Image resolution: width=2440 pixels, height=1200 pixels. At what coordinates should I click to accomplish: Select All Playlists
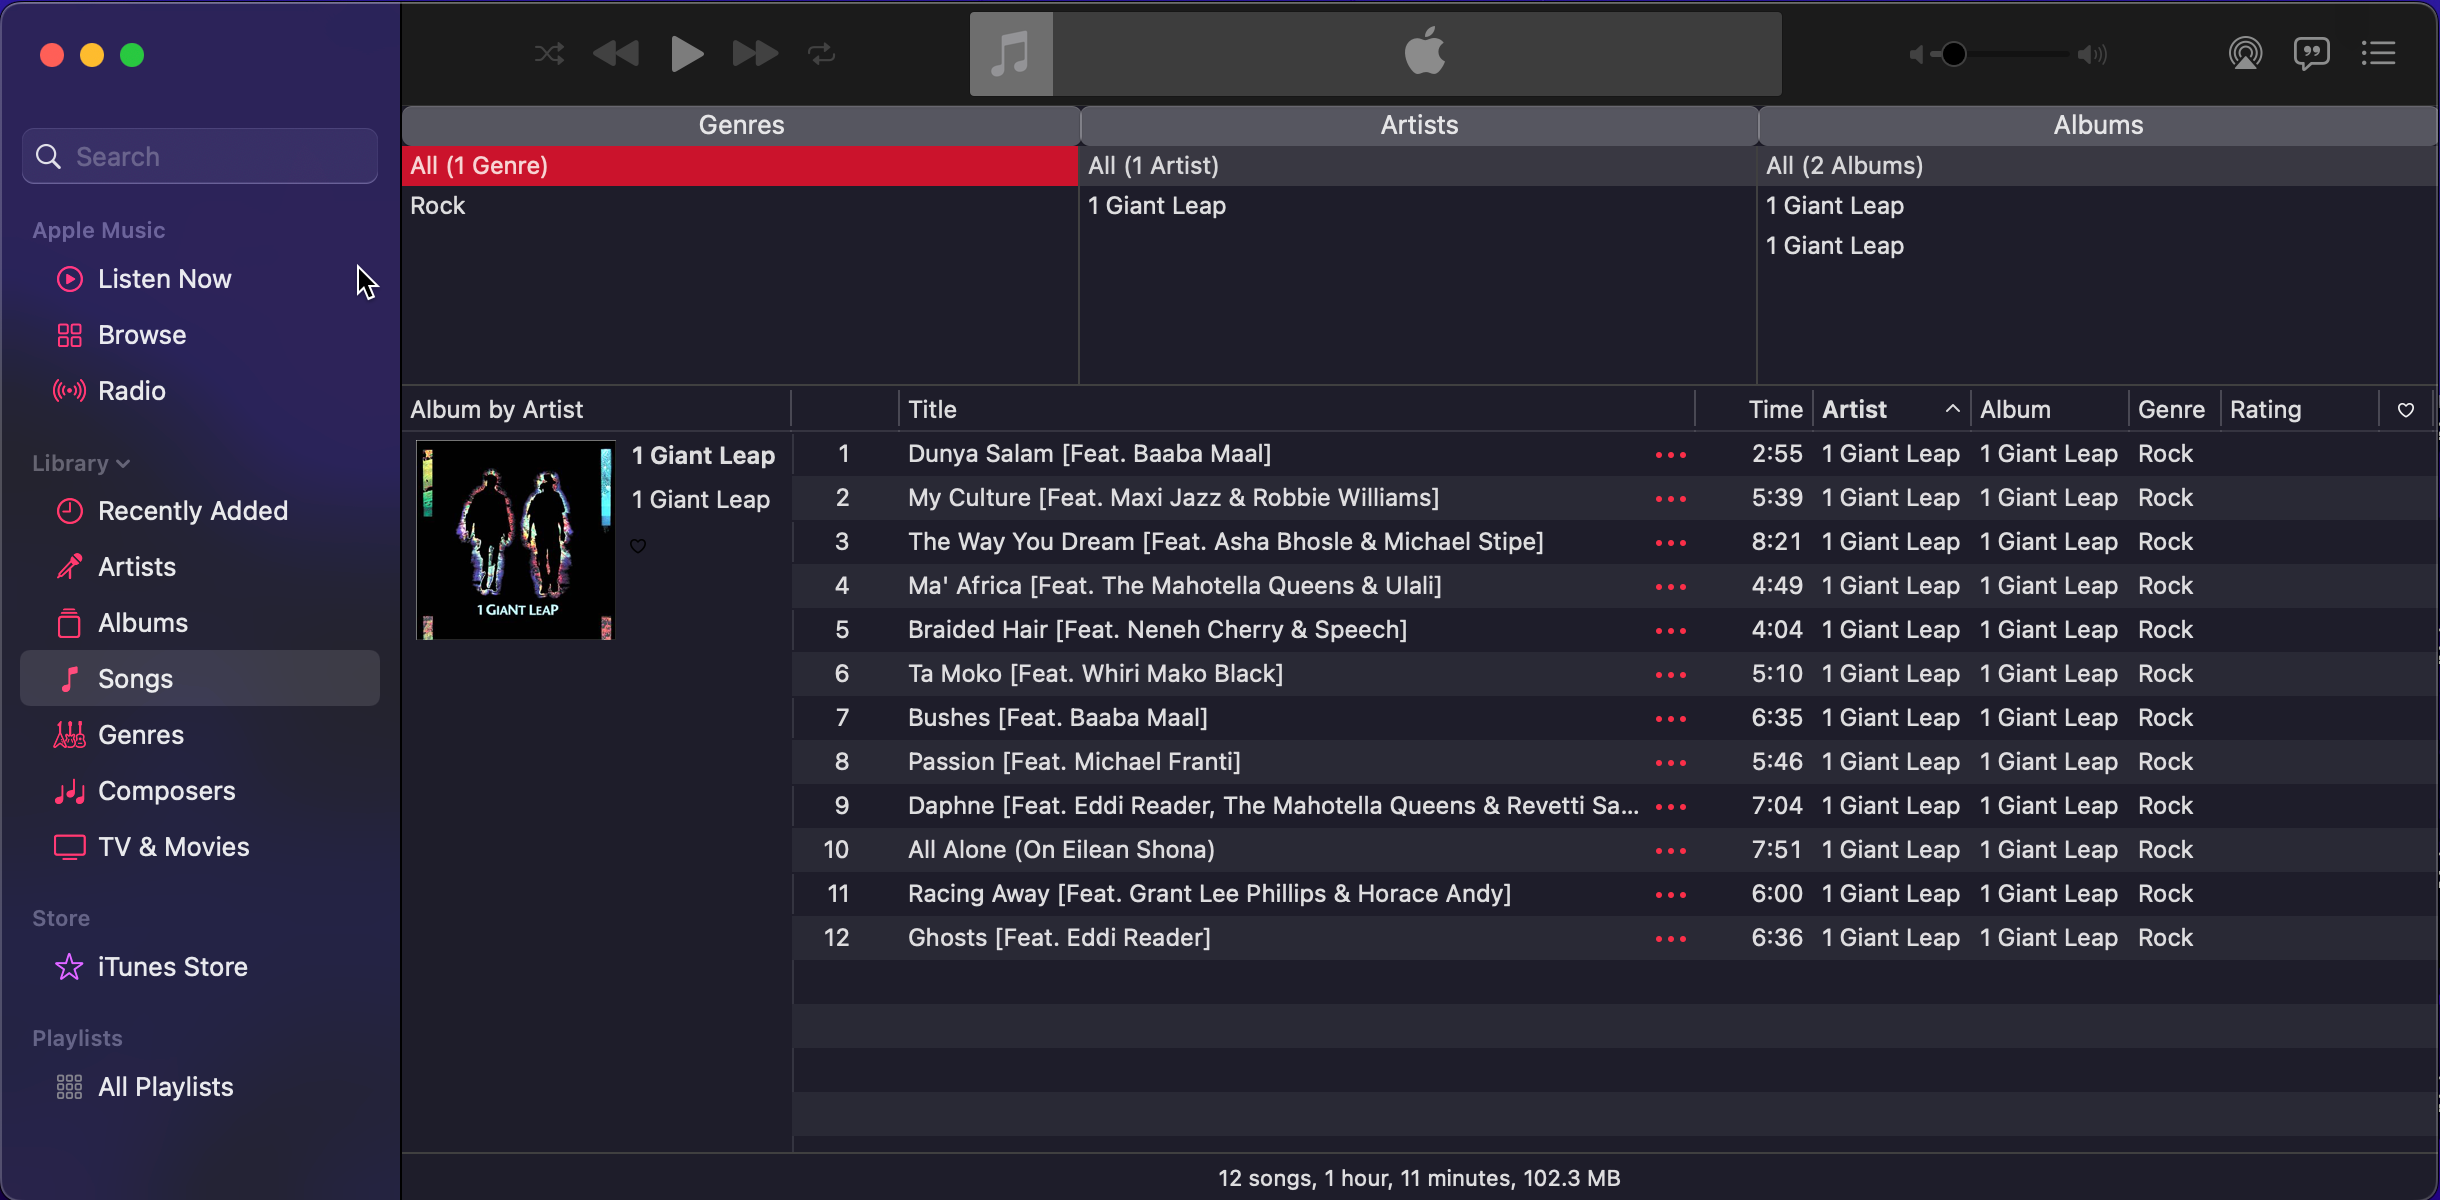(x=165, y=1087)
